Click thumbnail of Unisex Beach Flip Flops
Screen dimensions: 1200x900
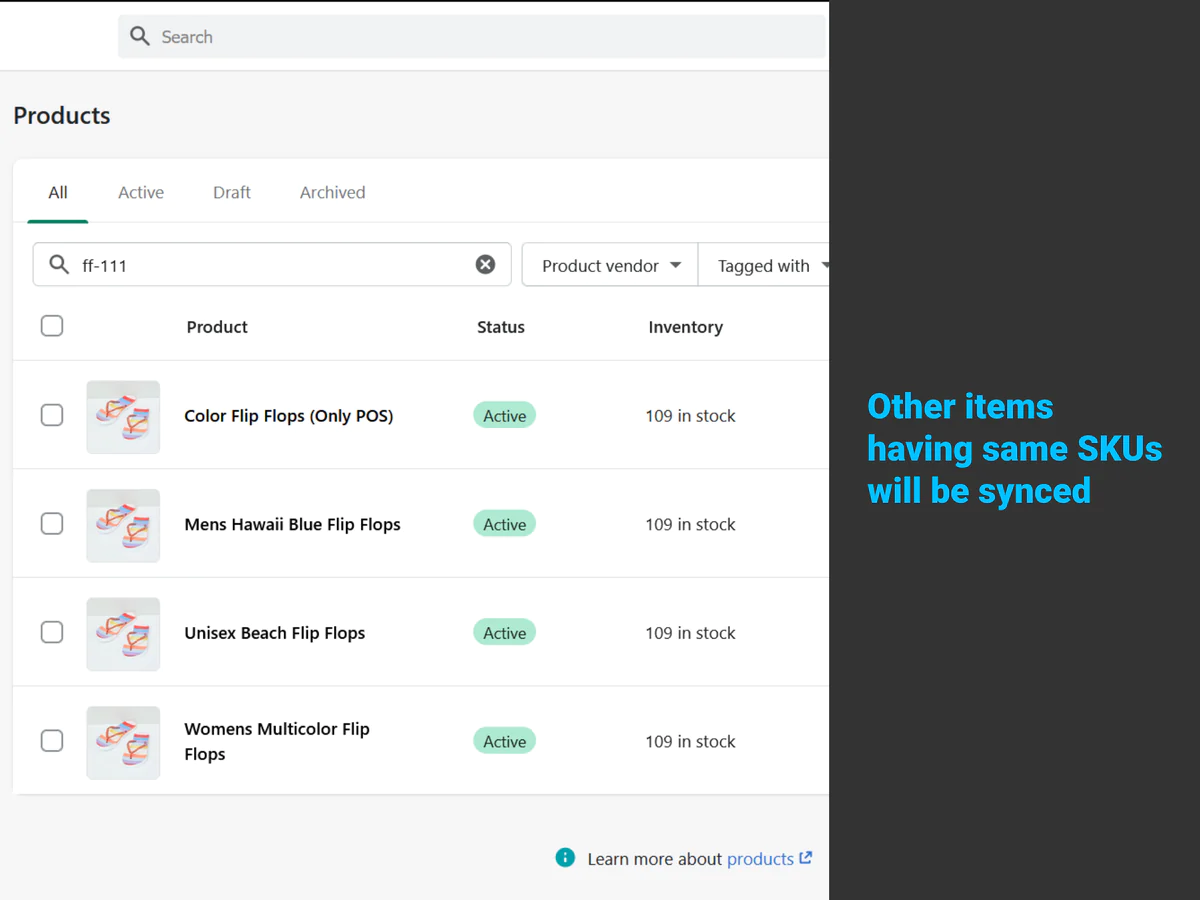tap(123, 634)
